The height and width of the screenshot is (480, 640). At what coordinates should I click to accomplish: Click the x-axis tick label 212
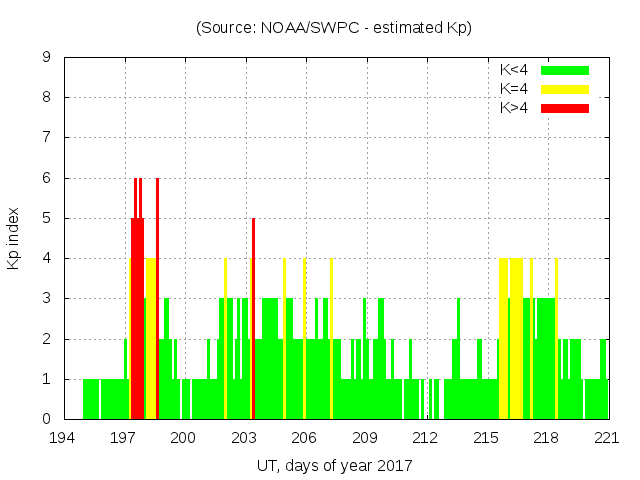click(x=426, y=438)
